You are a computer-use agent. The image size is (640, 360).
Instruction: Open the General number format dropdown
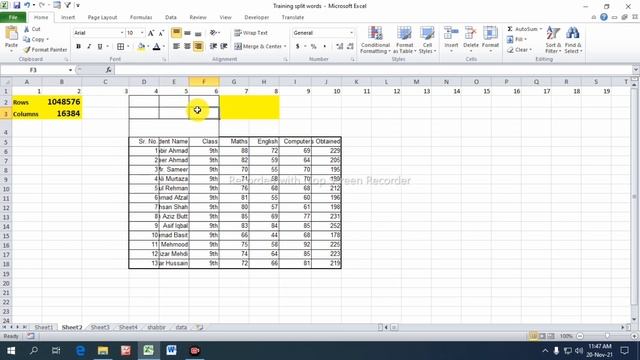point(351,33)
